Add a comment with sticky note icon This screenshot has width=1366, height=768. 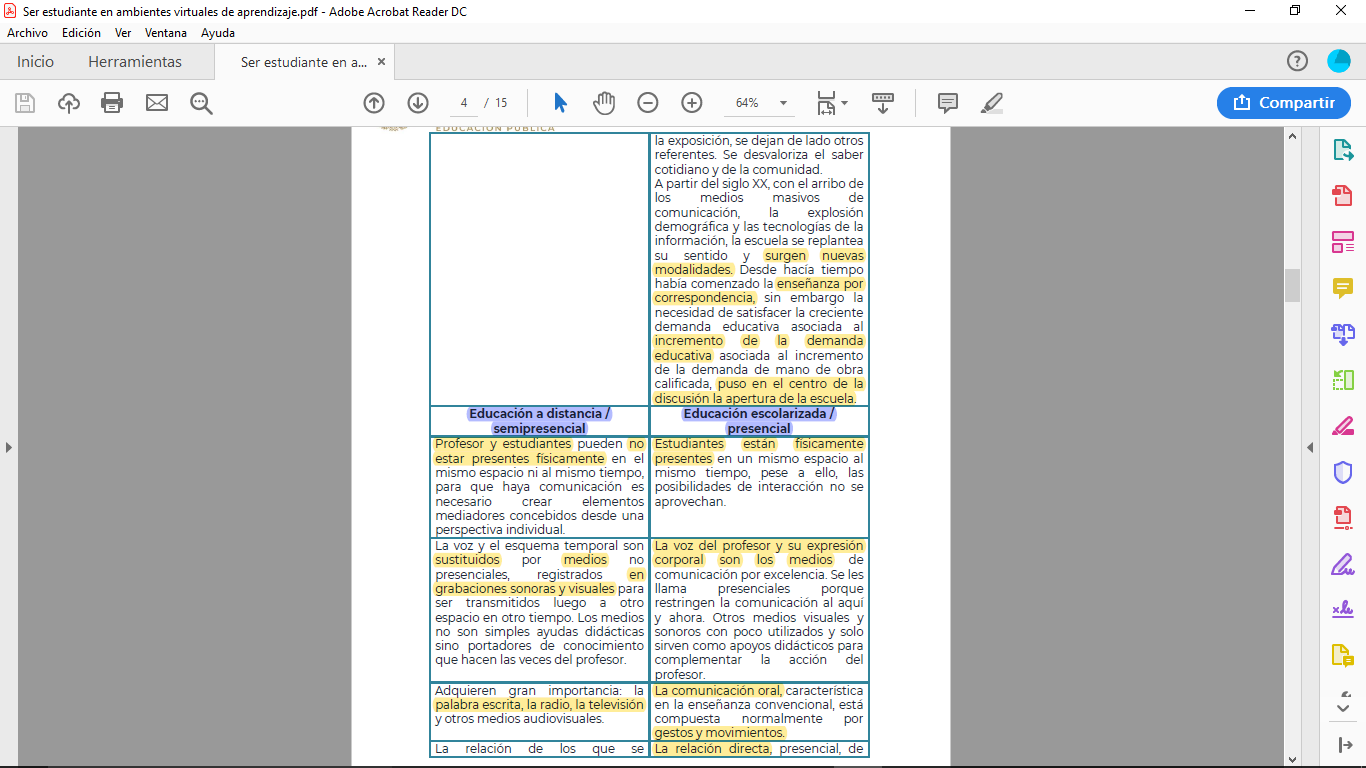(947, 103)
